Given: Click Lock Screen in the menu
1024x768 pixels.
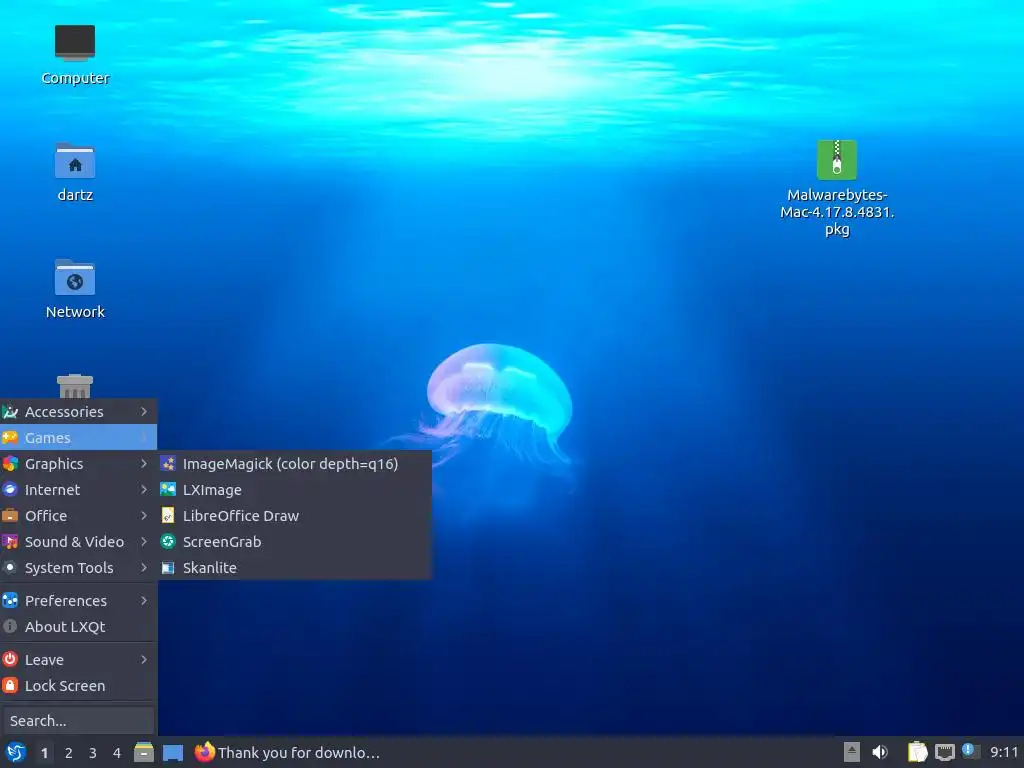Looking at the screenshot, I should point(78,686).
